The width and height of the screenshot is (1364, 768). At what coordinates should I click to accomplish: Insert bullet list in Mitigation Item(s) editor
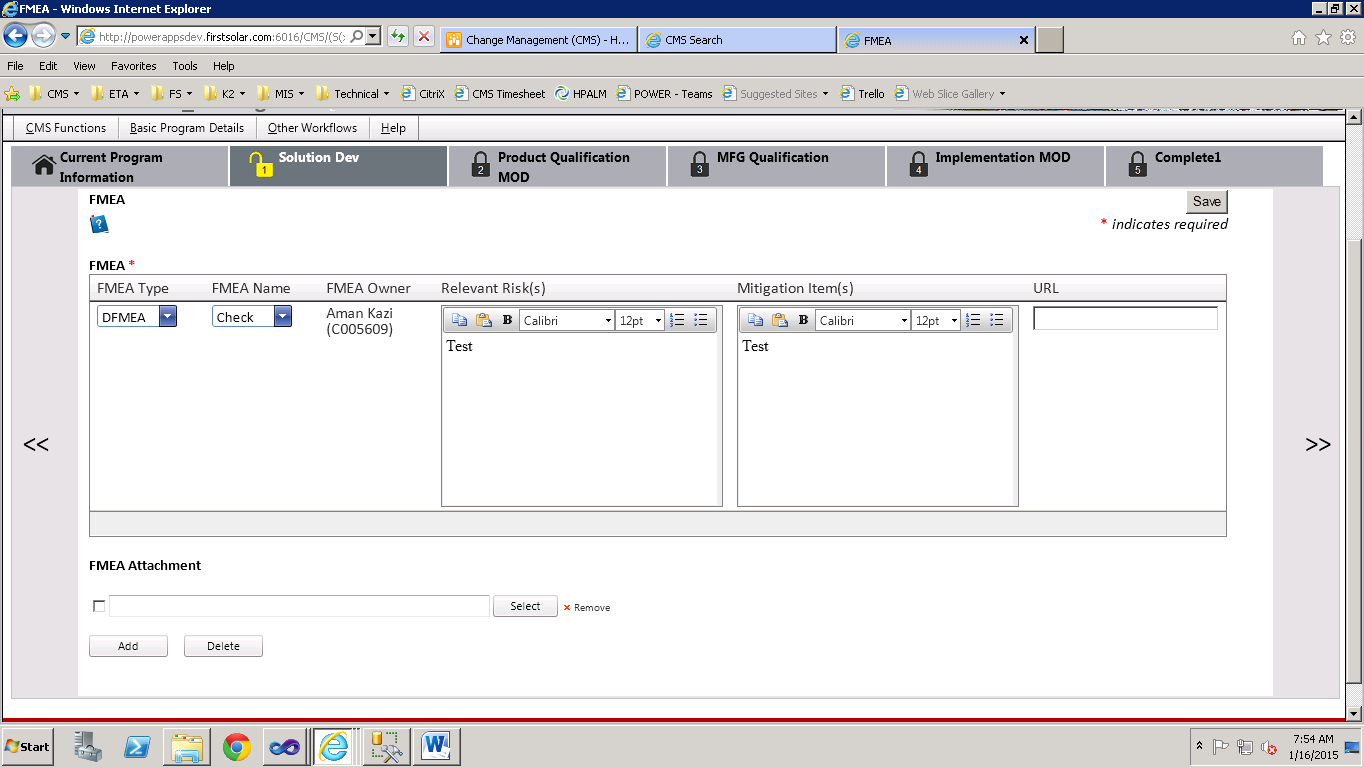[997, 320]
